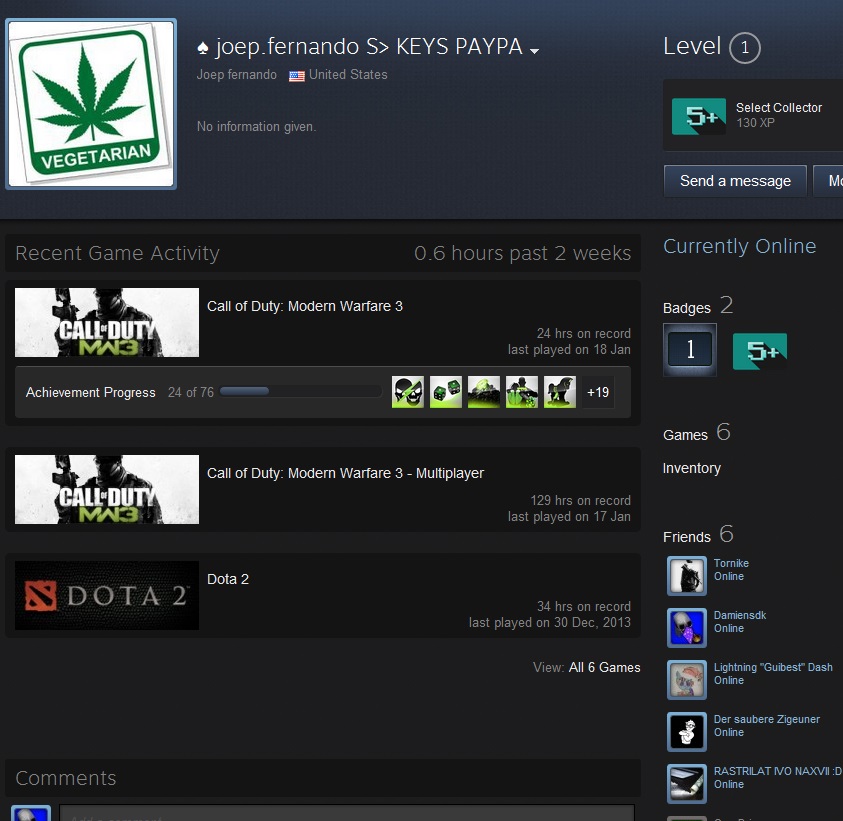Click the teal 5+ badge under Badges
This screenshot has width=843, height=821.
(x=759, y=351)
